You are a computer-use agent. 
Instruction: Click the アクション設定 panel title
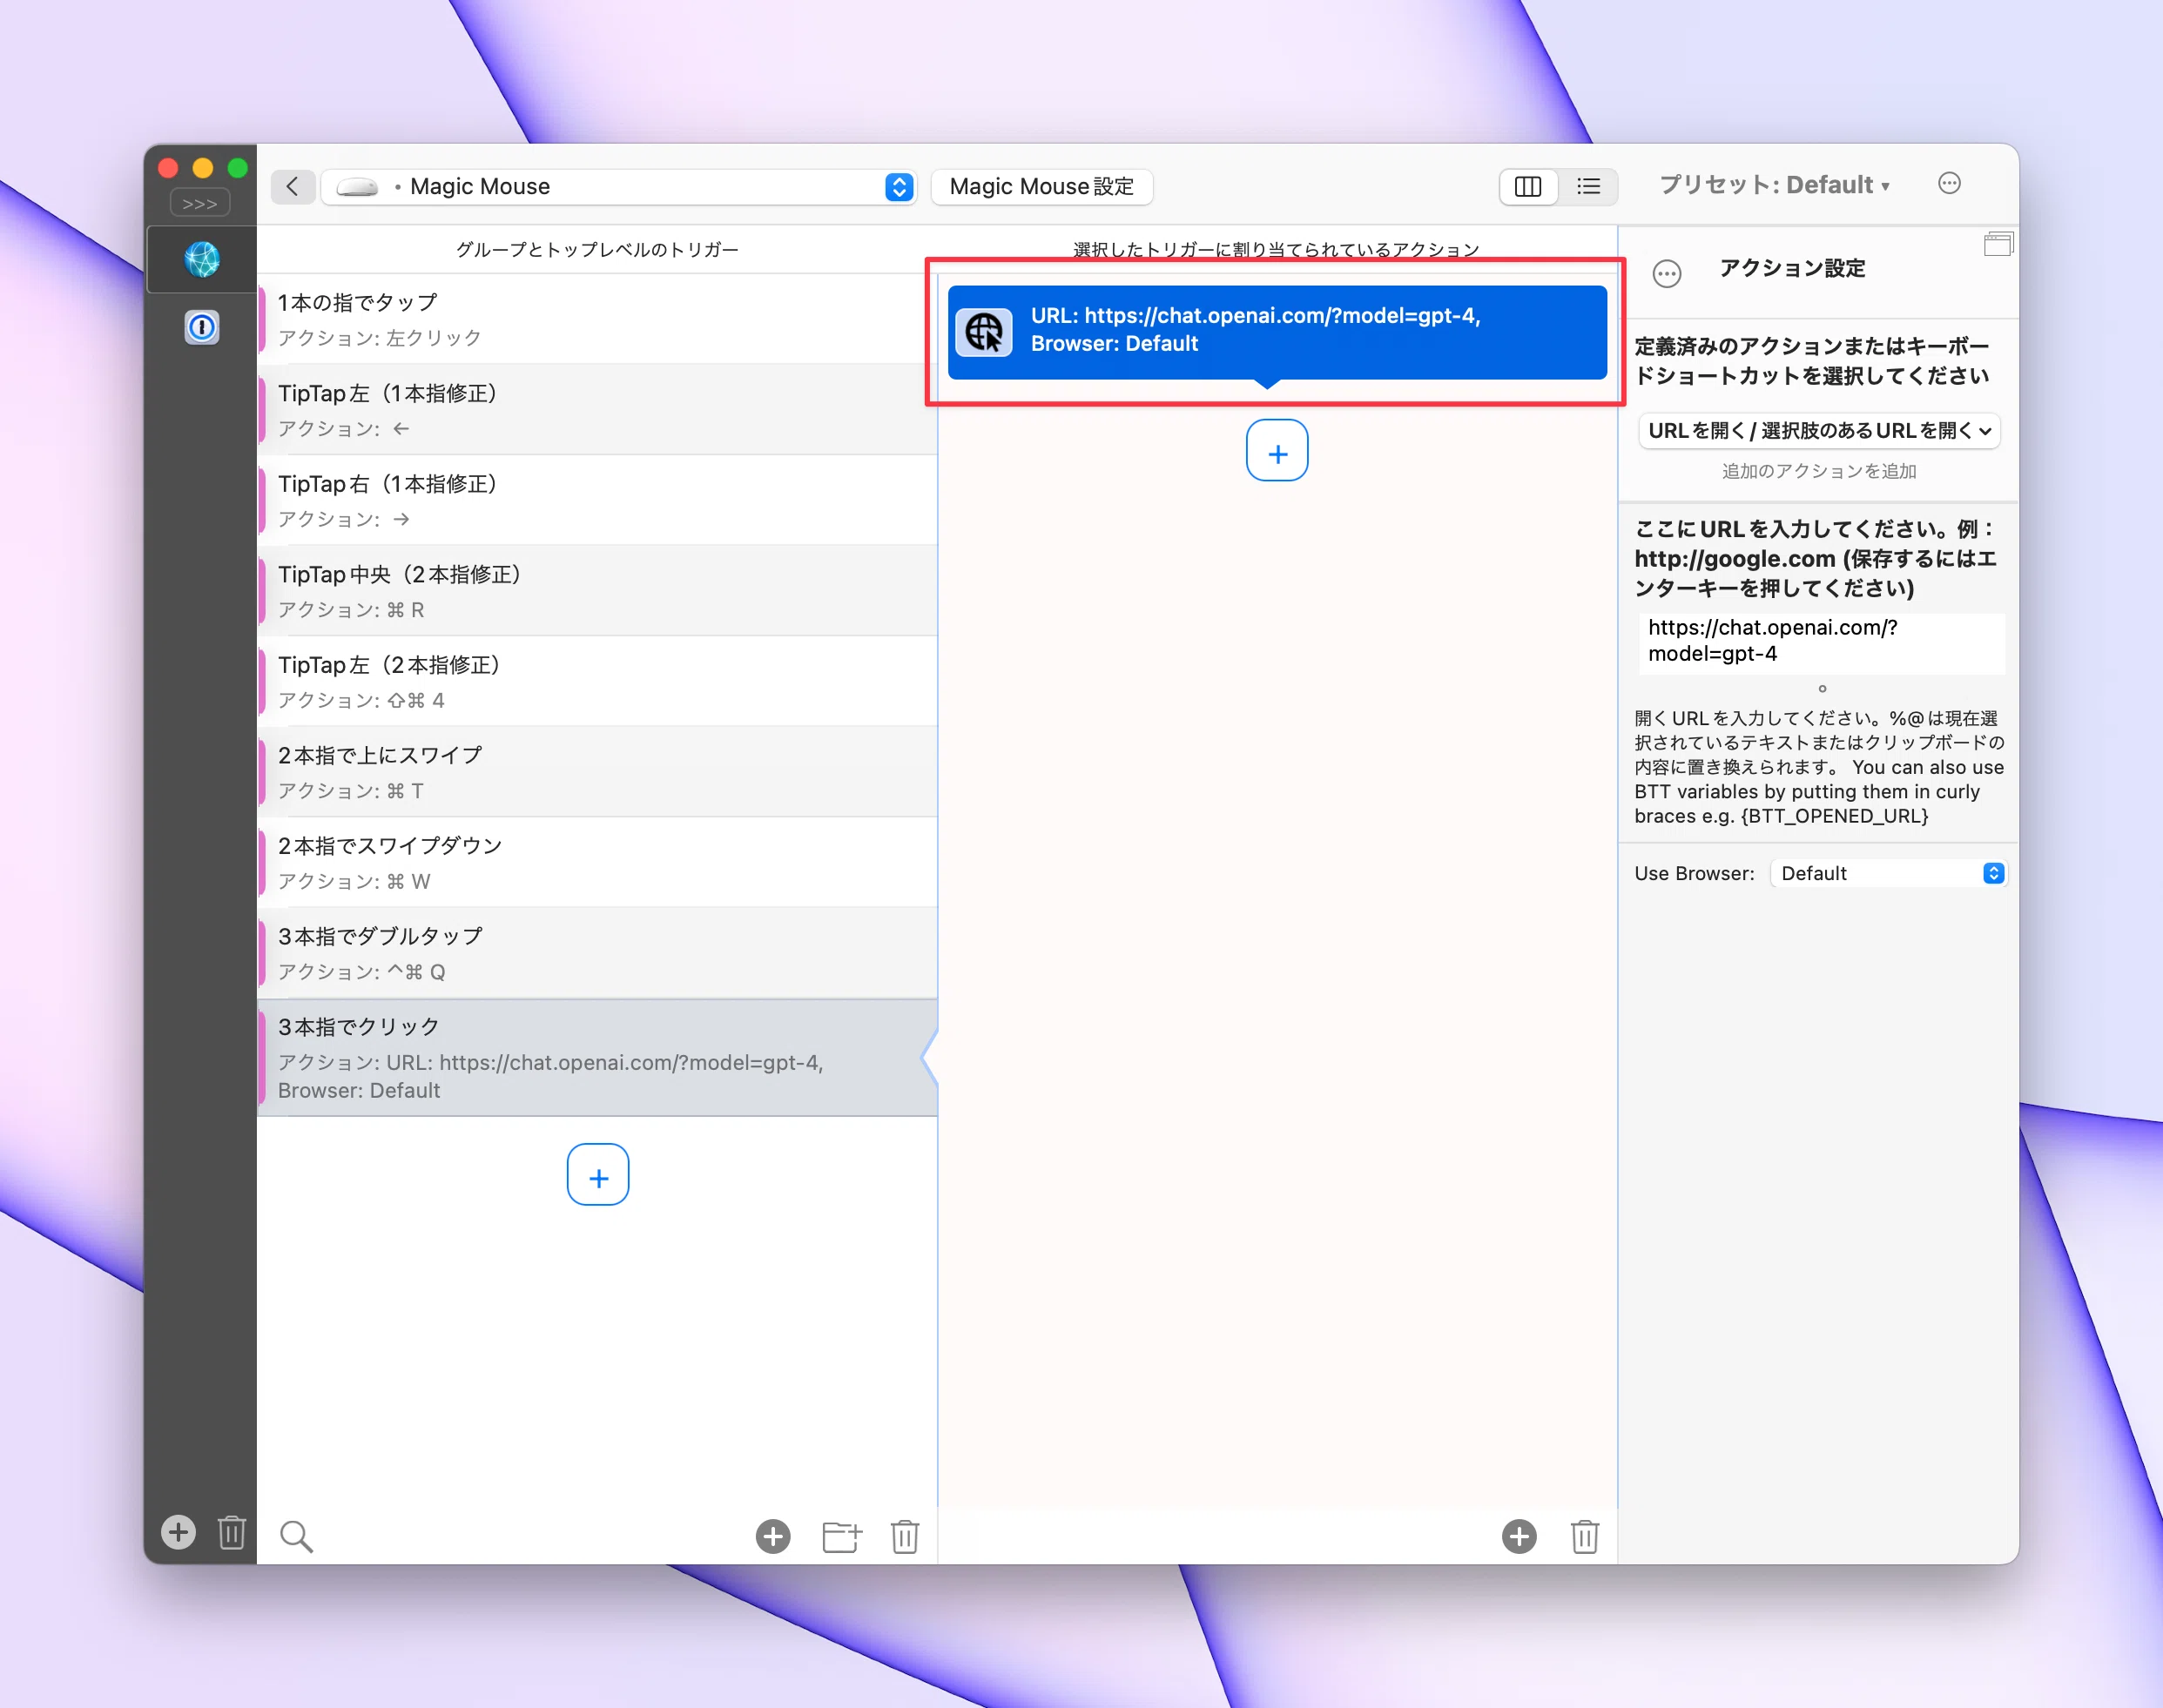pyautogui.click(x=1792, y=268)
